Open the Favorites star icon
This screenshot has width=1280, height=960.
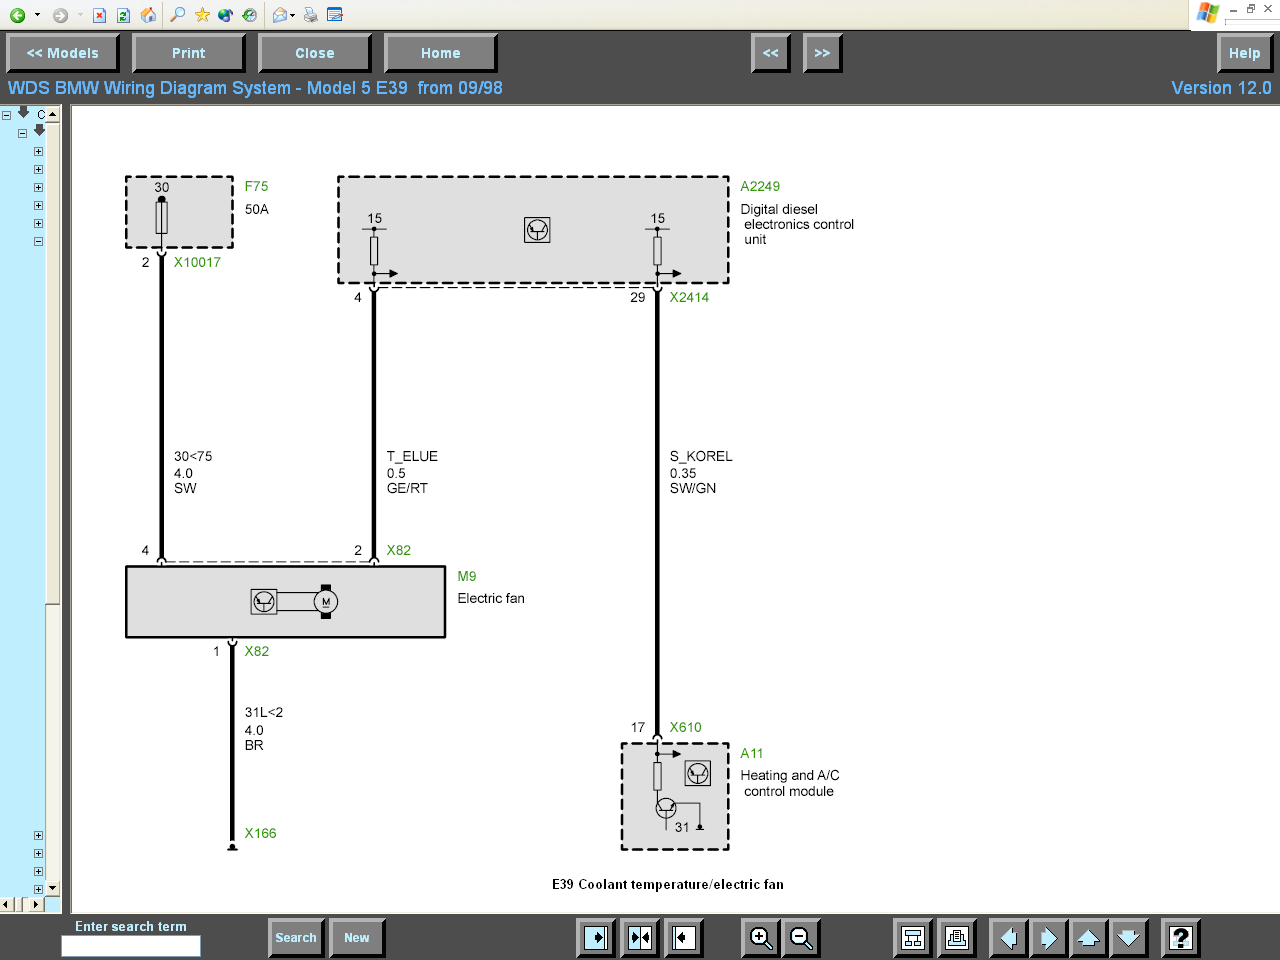pos(202,15)
